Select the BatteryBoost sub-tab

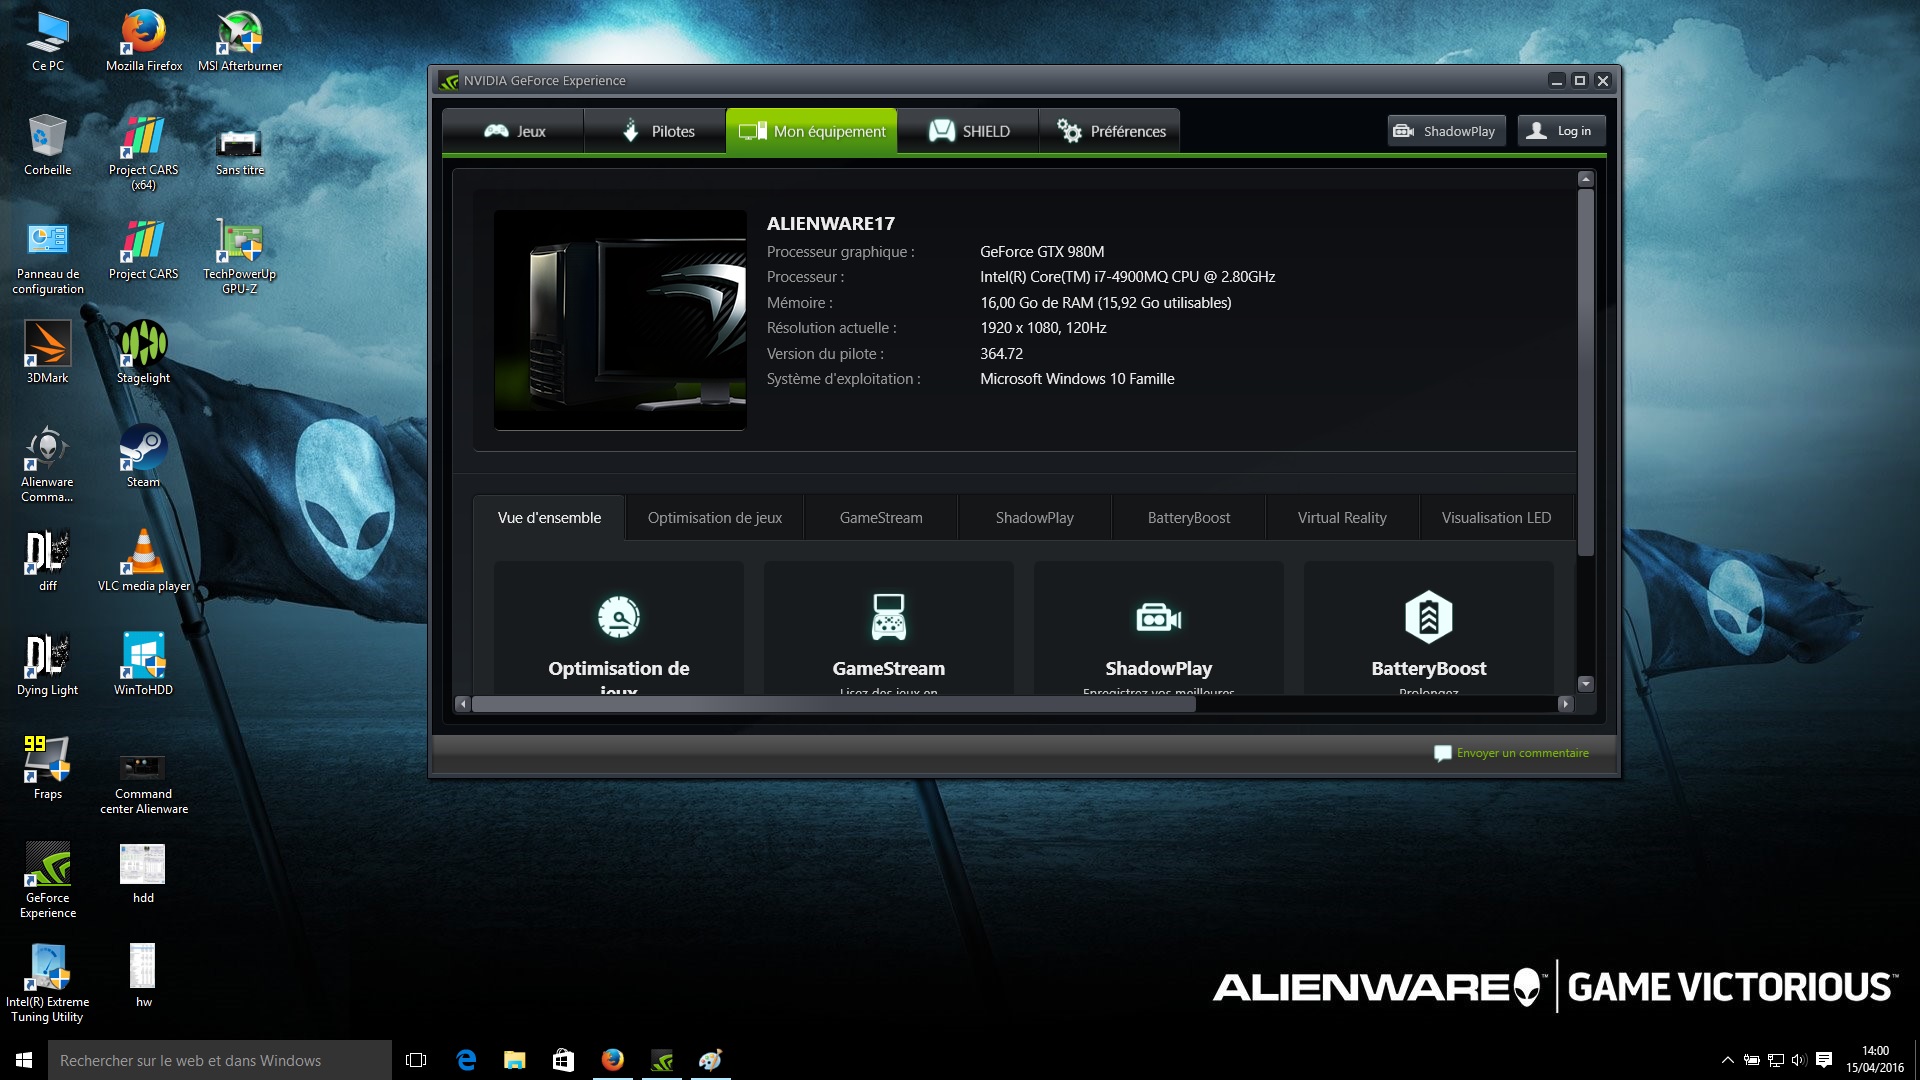(x=1188, y=518)
